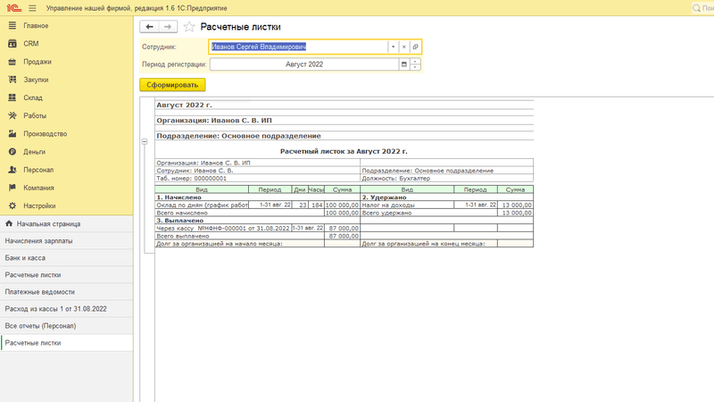Screen dimensions: 714x402
Task: Click the Сформировать button
Action: point(172,85)
